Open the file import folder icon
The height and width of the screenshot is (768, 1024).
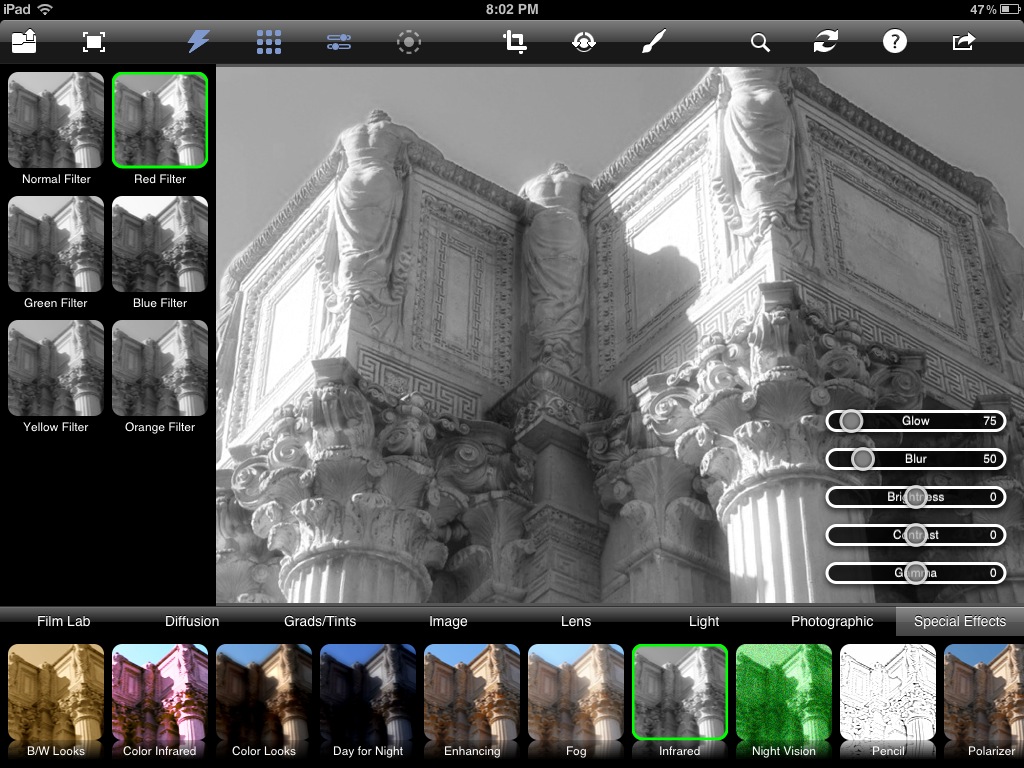click(x=24, y=41)
